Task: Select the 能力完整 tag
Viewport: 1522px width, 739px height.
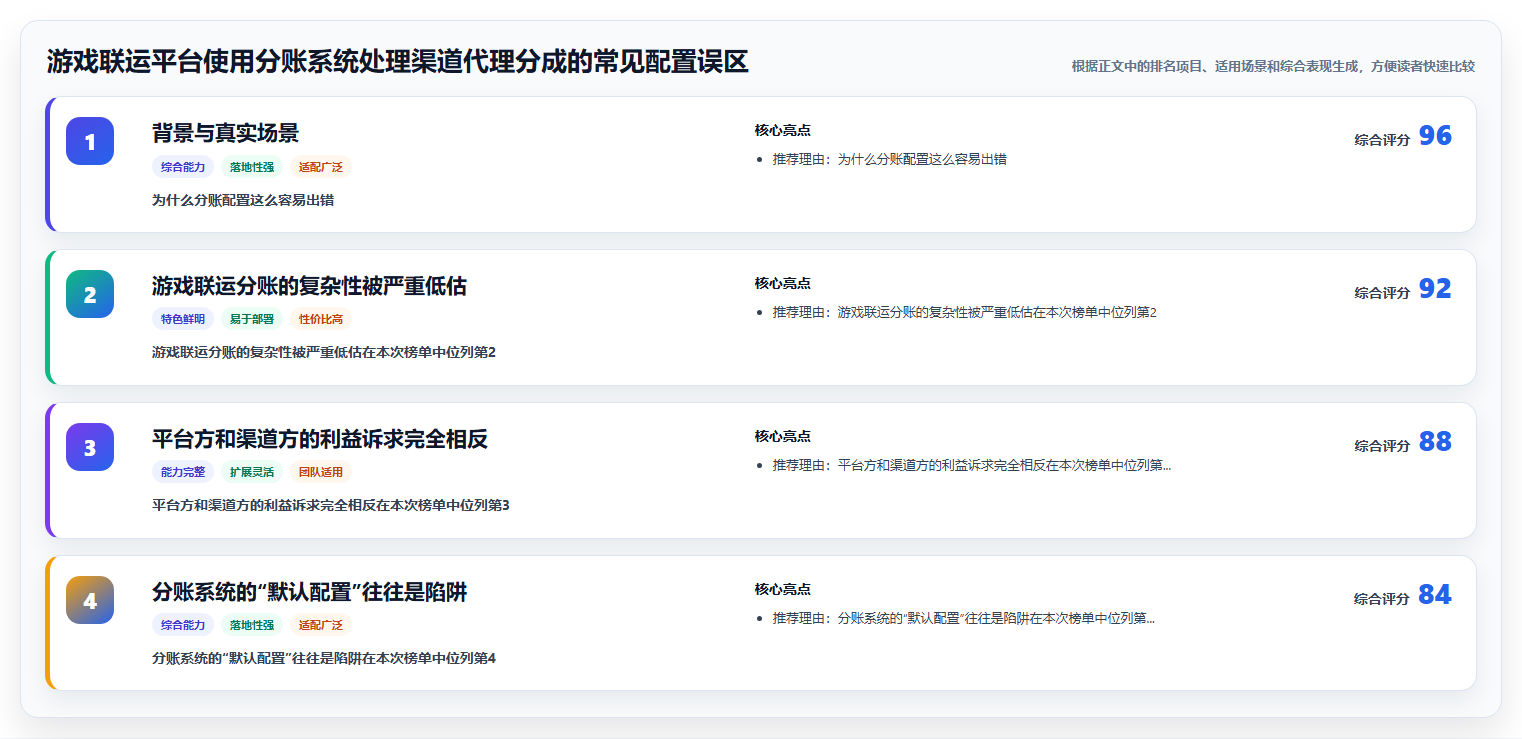Action: click(x=183, y=473)
